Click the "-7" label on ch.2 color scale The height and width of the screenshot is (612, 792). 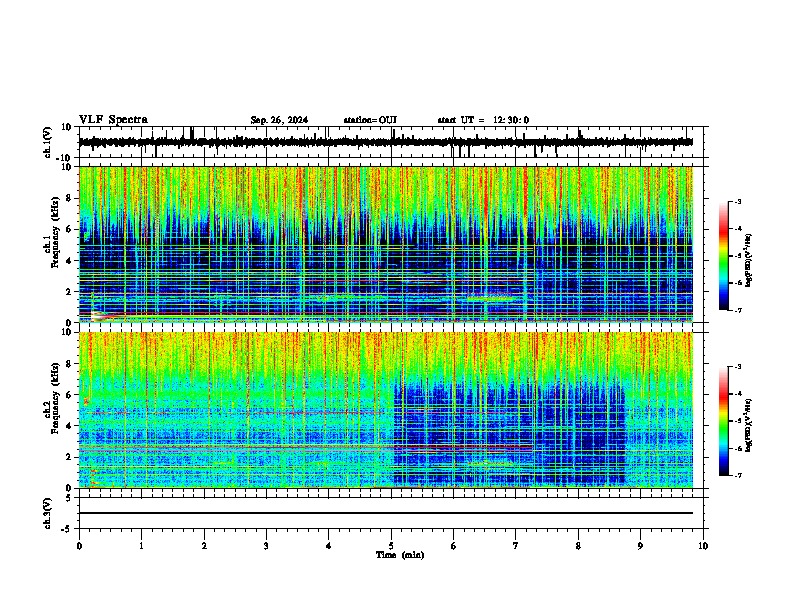(x=737, y=476)
